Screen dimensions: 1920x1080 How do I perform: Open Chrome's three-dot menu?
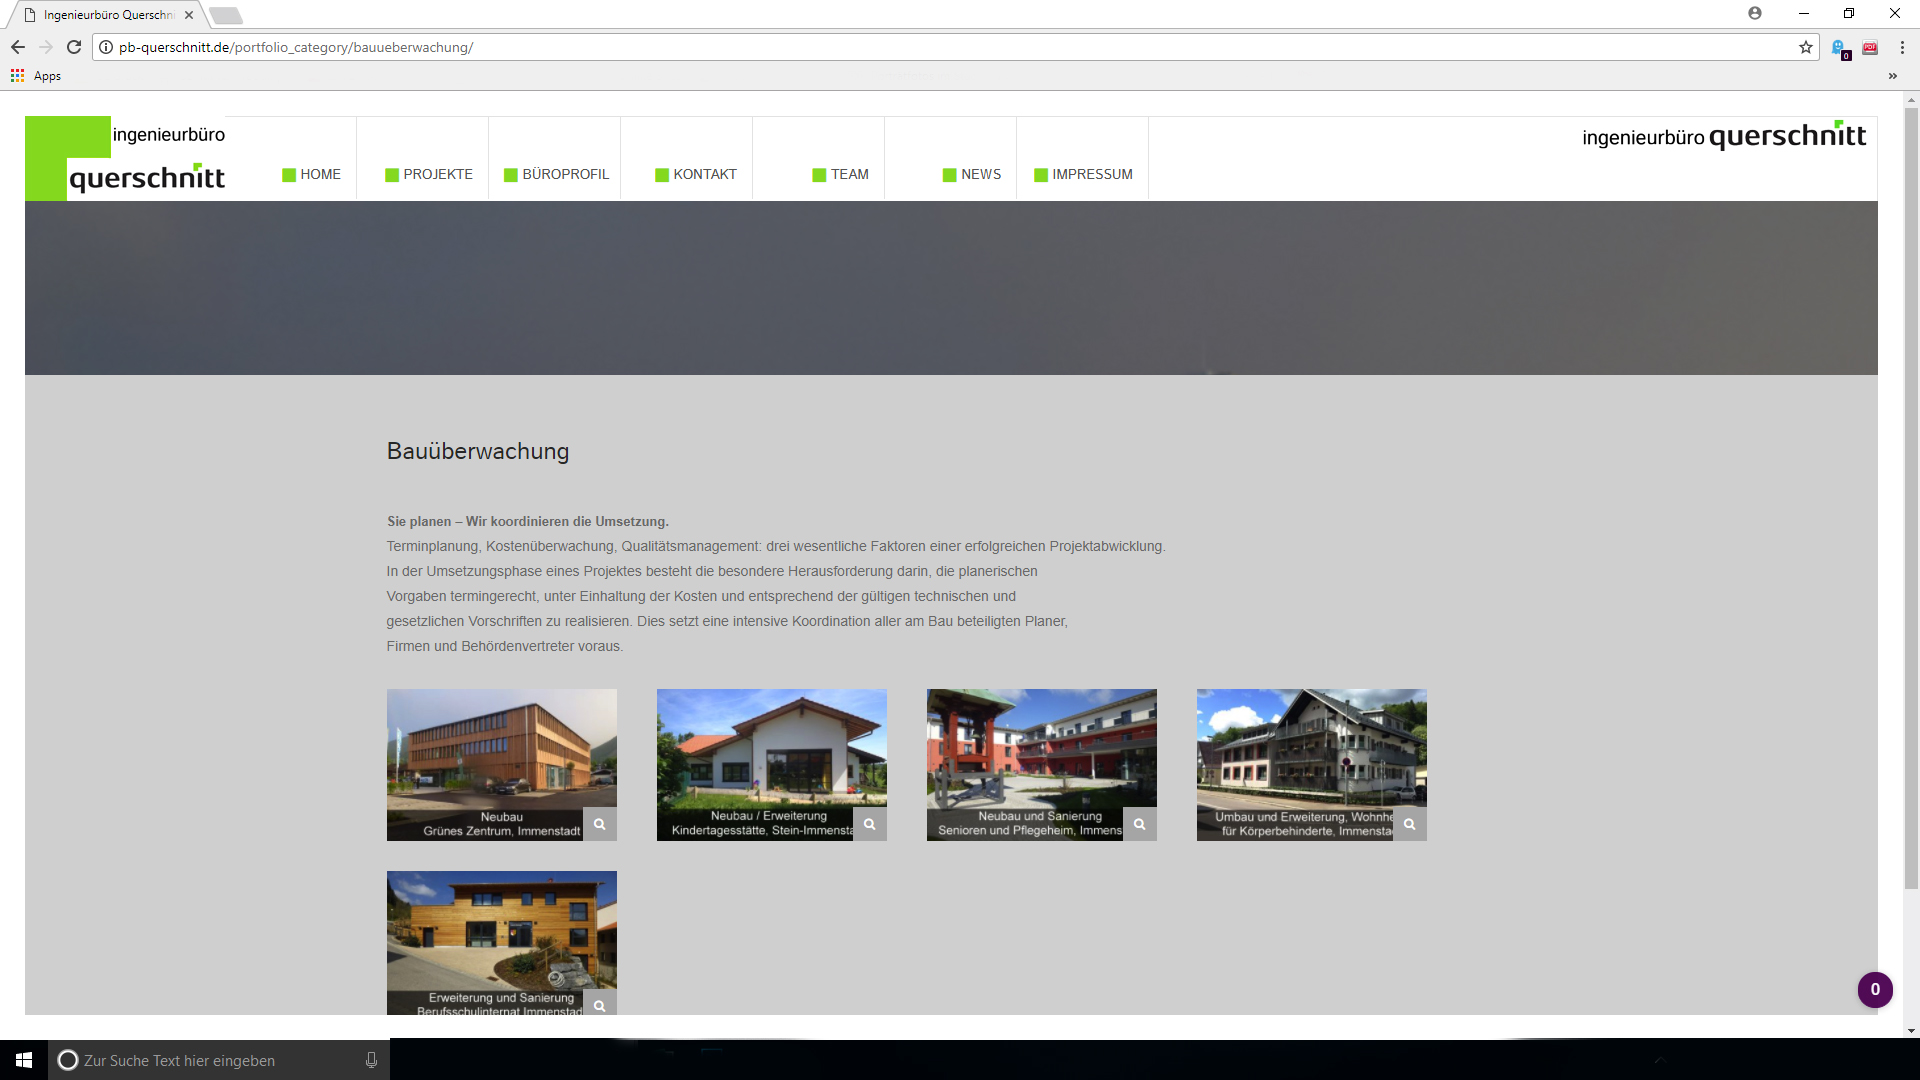[1902, 47]
